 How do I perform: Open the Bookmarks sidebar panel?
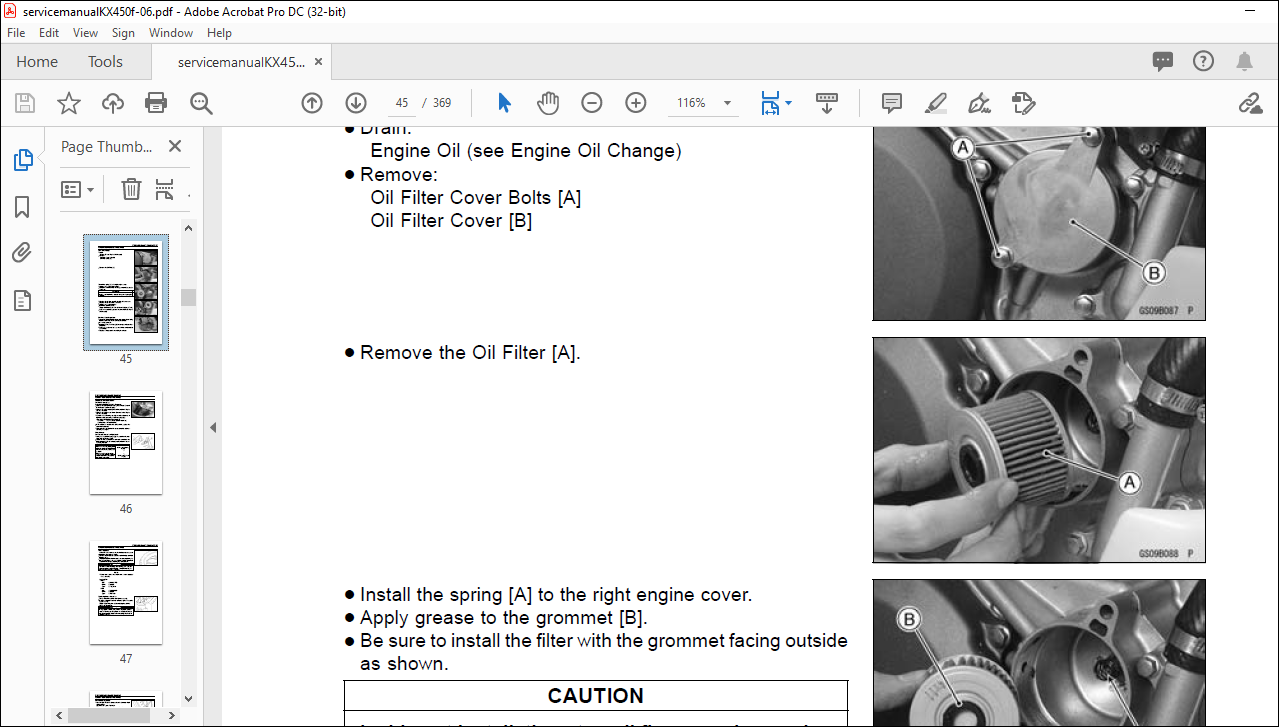(x=22, y=207)
